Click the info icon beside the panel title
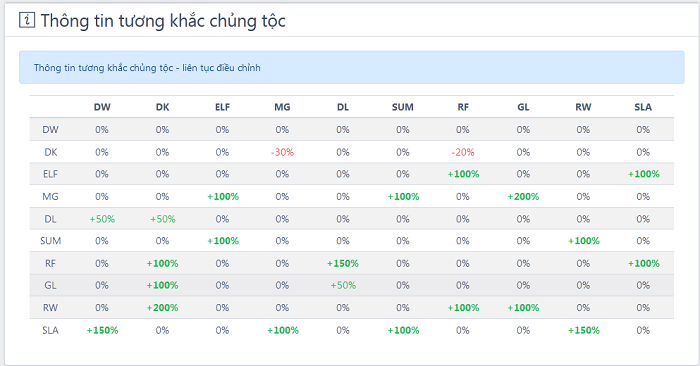 pyautogui.click(x=27, y=20)
